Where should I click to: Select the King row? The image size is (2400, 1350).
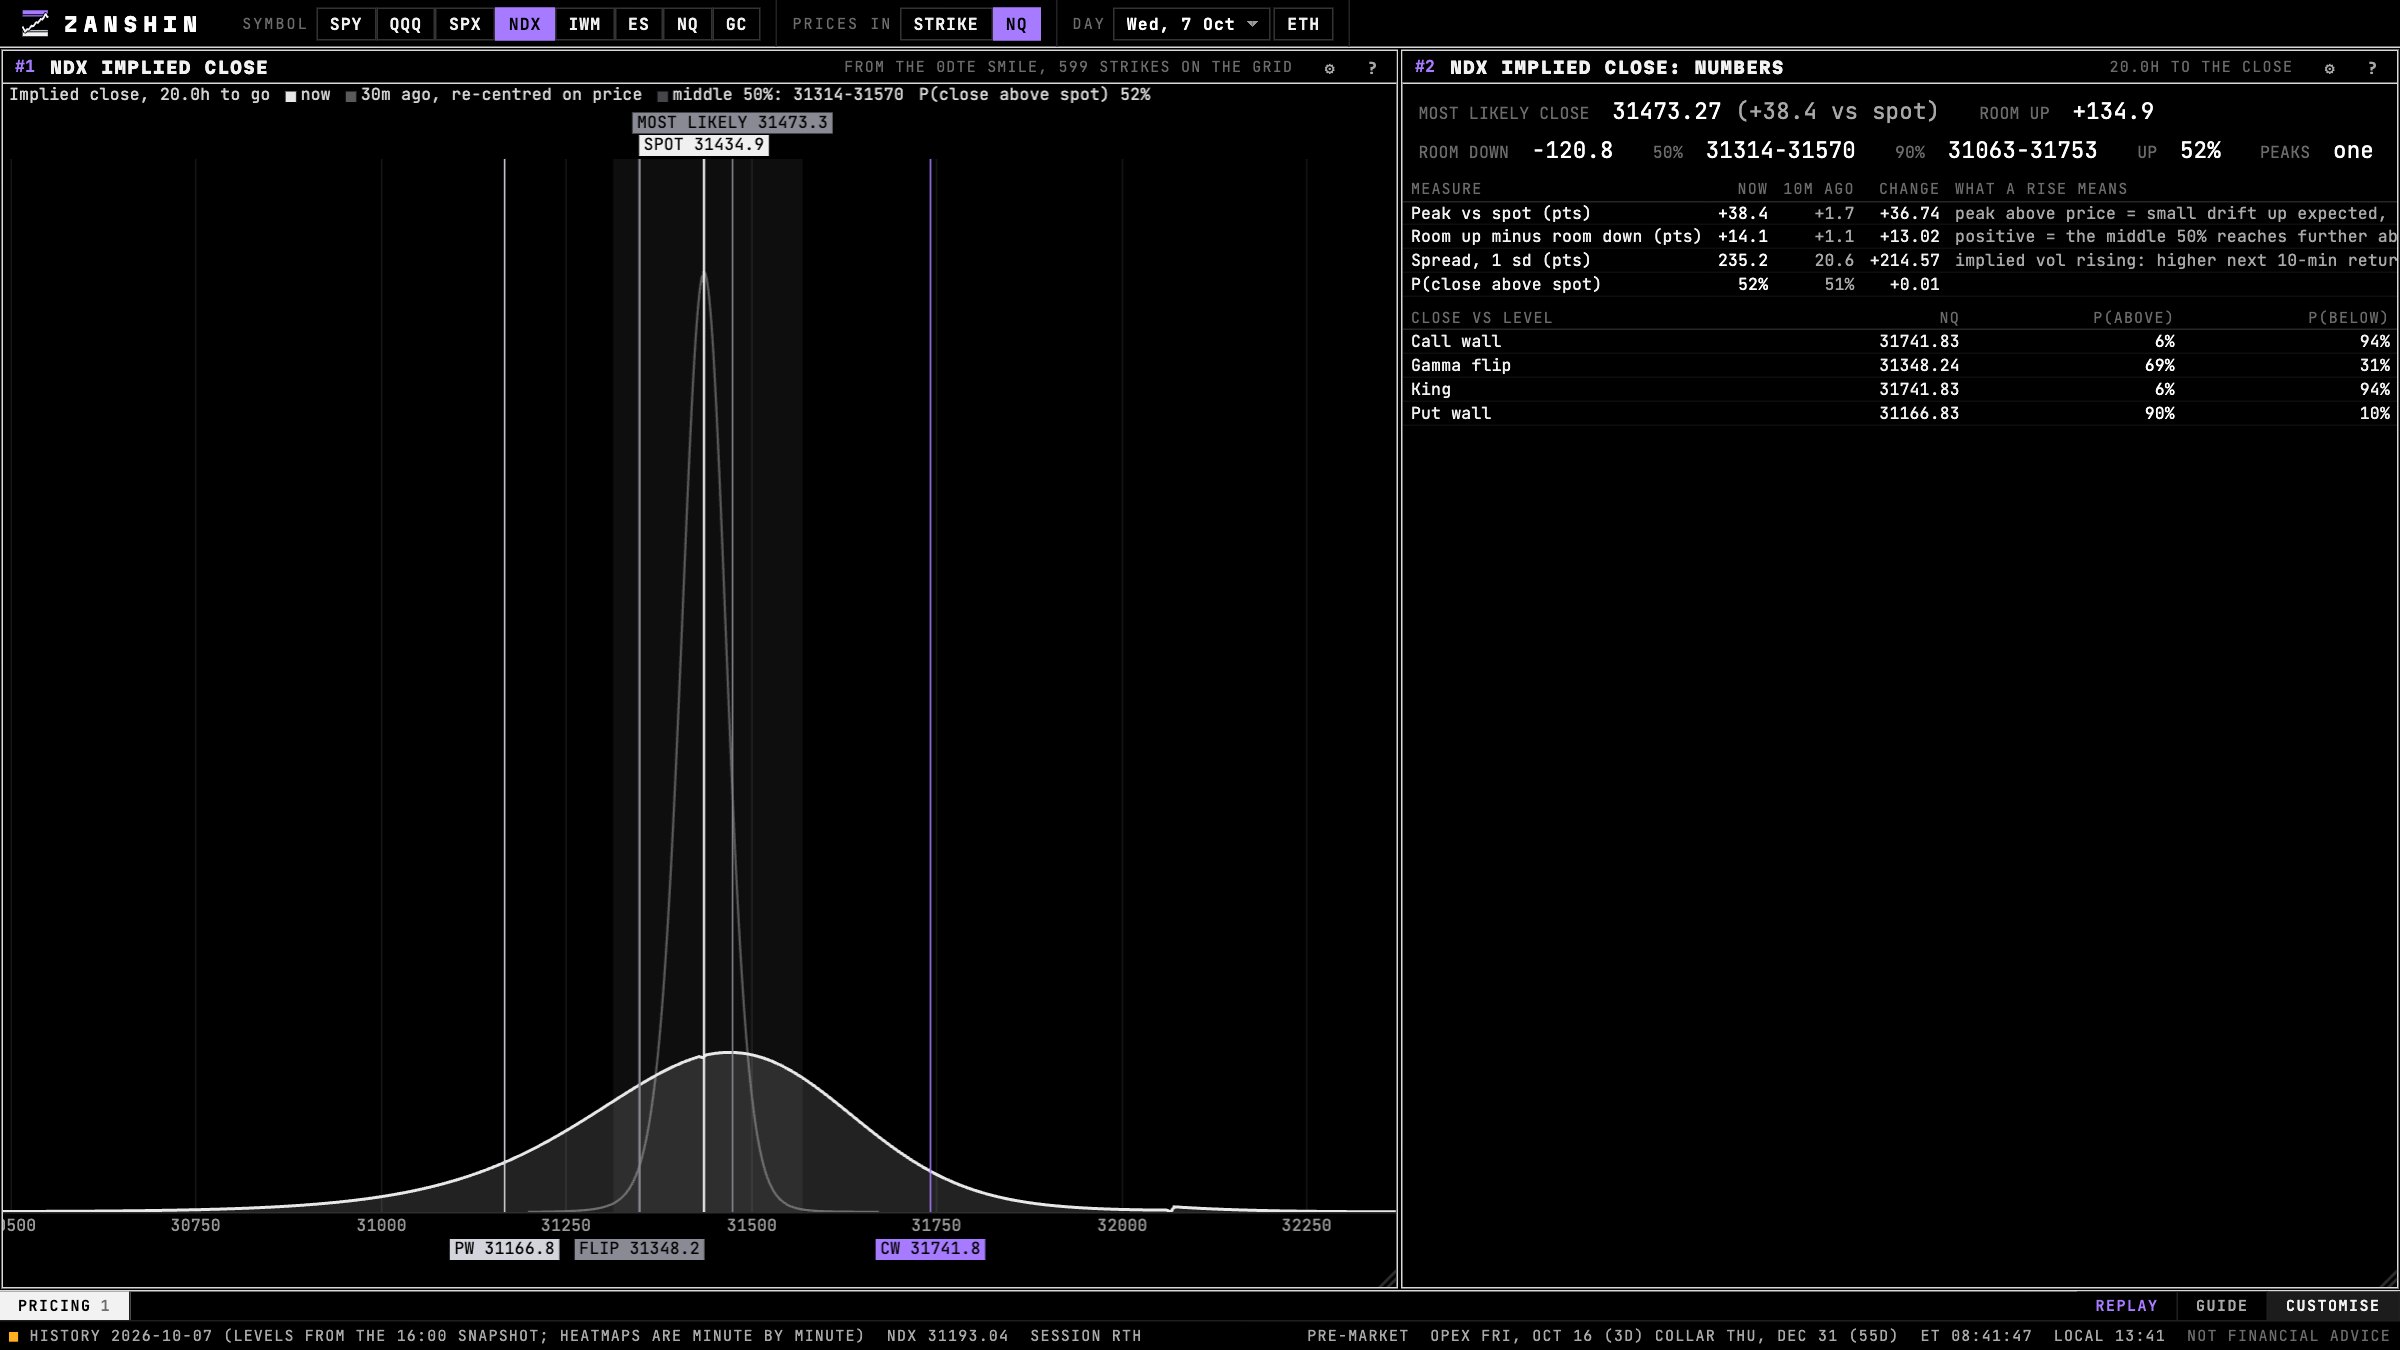pos(1900,390)
